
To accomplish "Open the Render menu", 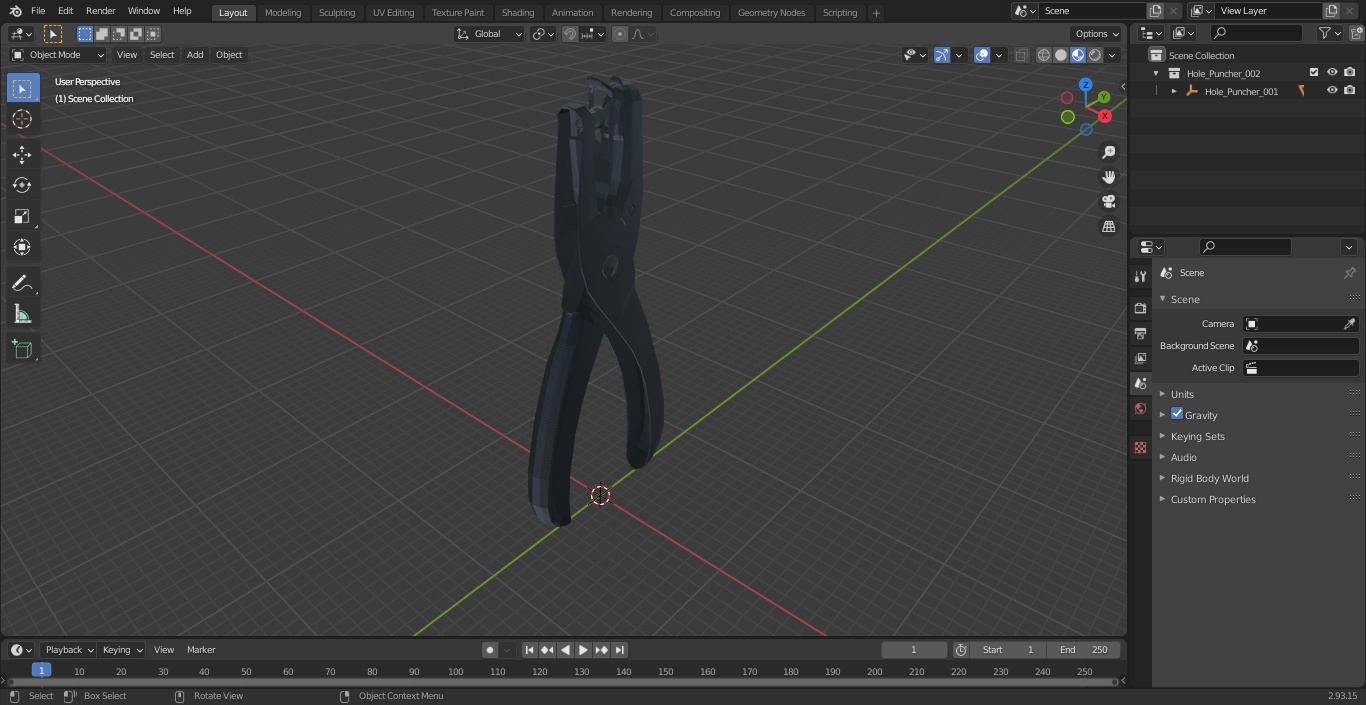I will coord(100,11).
